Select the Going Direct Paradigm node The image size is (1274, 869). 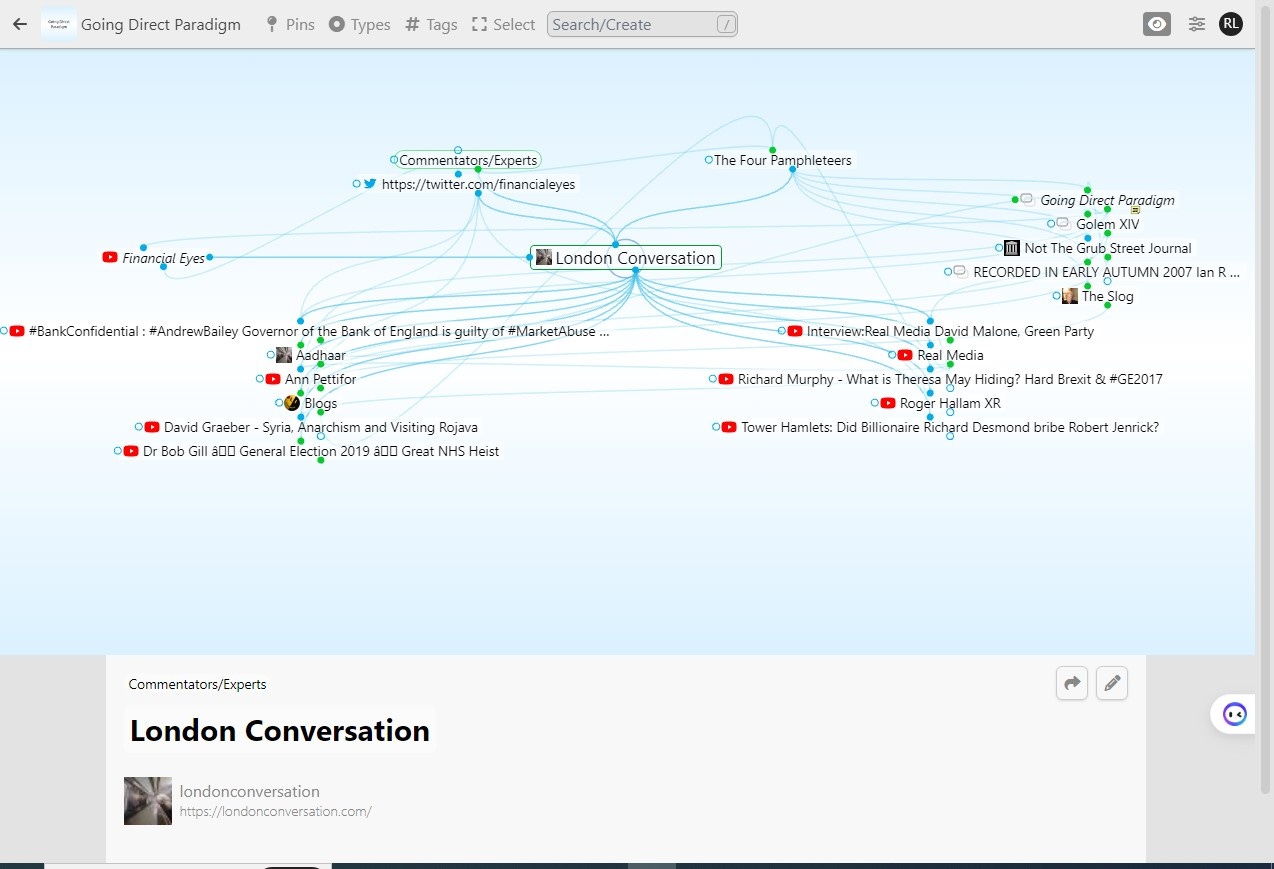click(x=1107, y=200)
